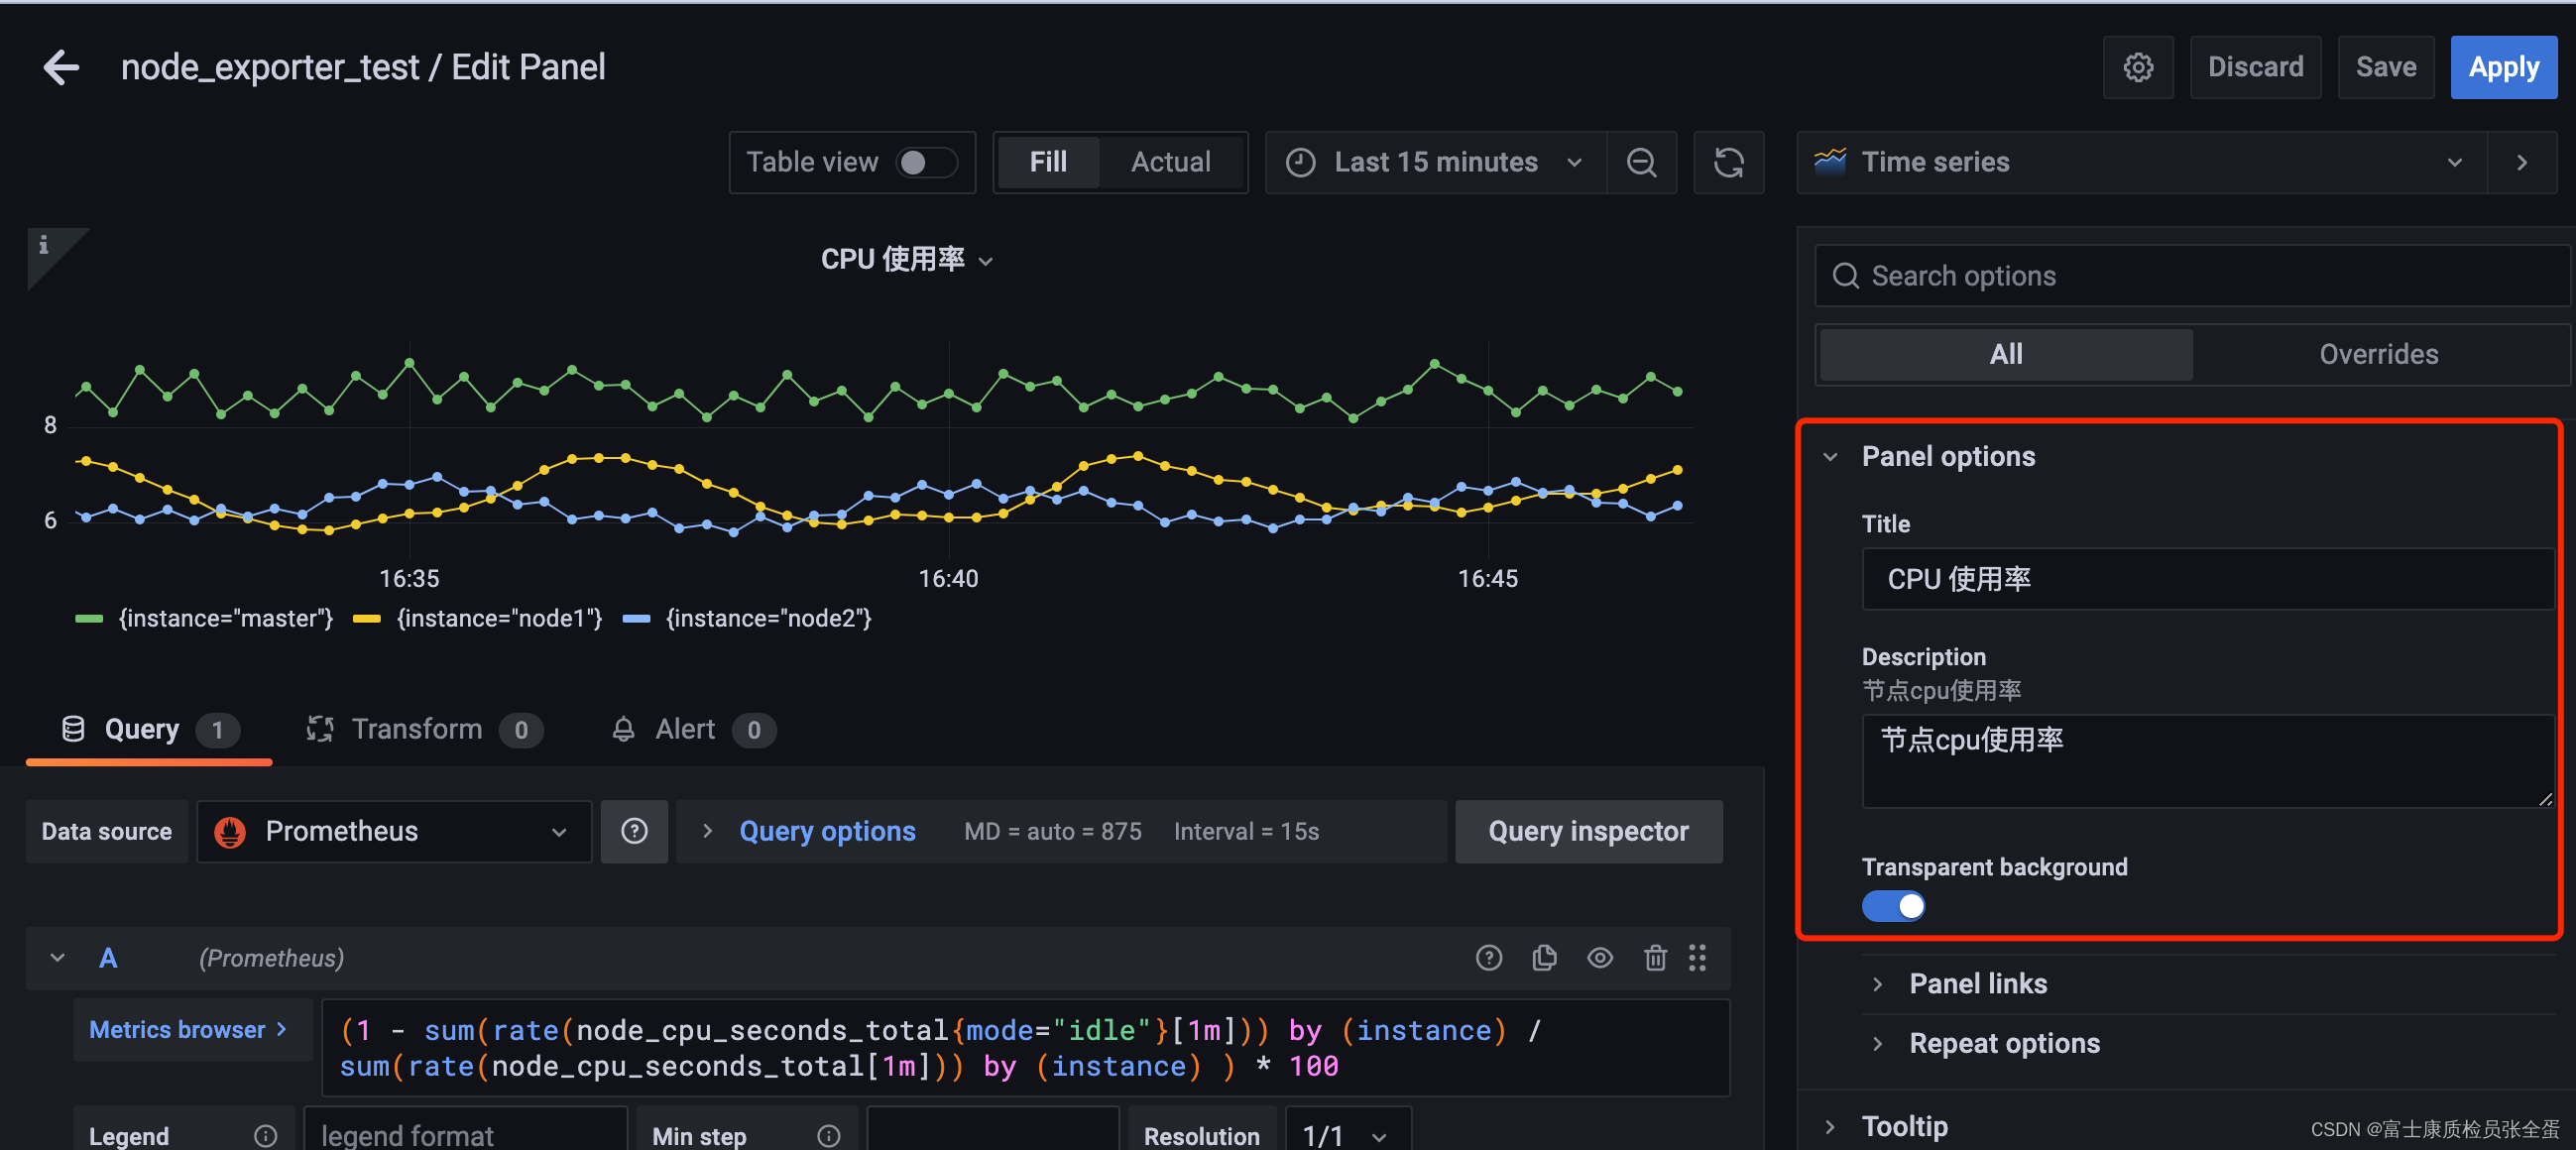This screenshot has width=2576, height=1150.
Task: Click the back arrow to leave Edit Panel
Action: (x=61, y=67)
